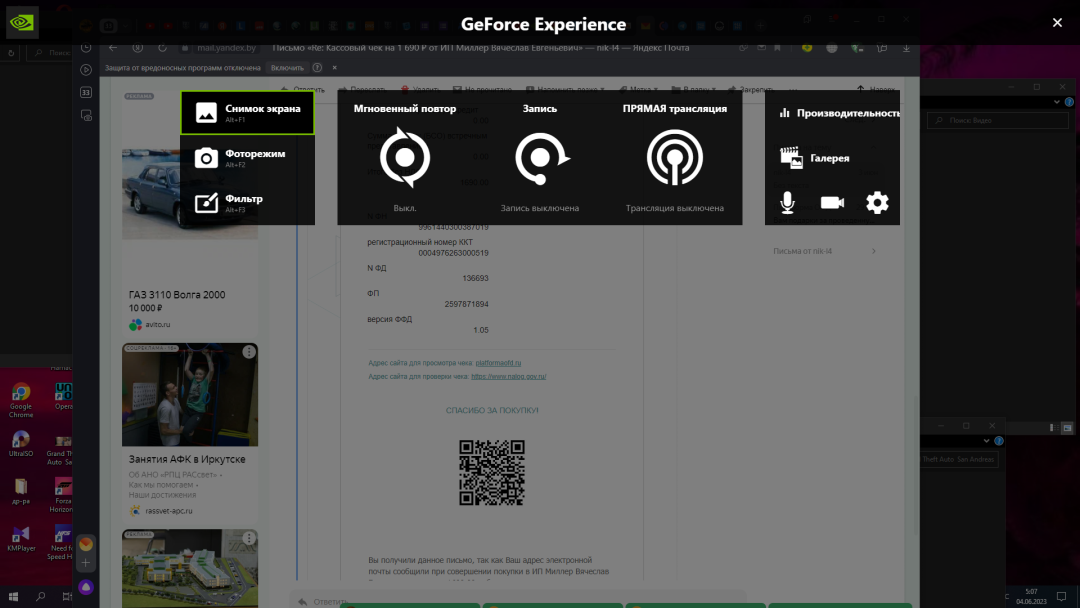Open platformaofd.ru receipt link
Image resolution: width=1080 pixels, height=608 pixels.
point(498,363)
